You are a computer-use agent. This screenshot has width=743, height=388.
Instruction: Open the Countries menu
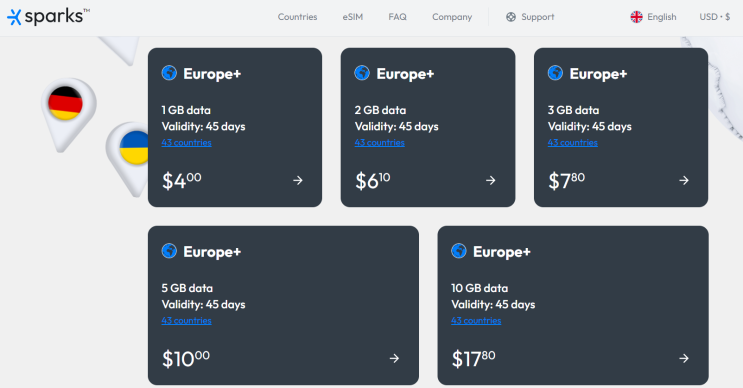click(x=297, y=17)
